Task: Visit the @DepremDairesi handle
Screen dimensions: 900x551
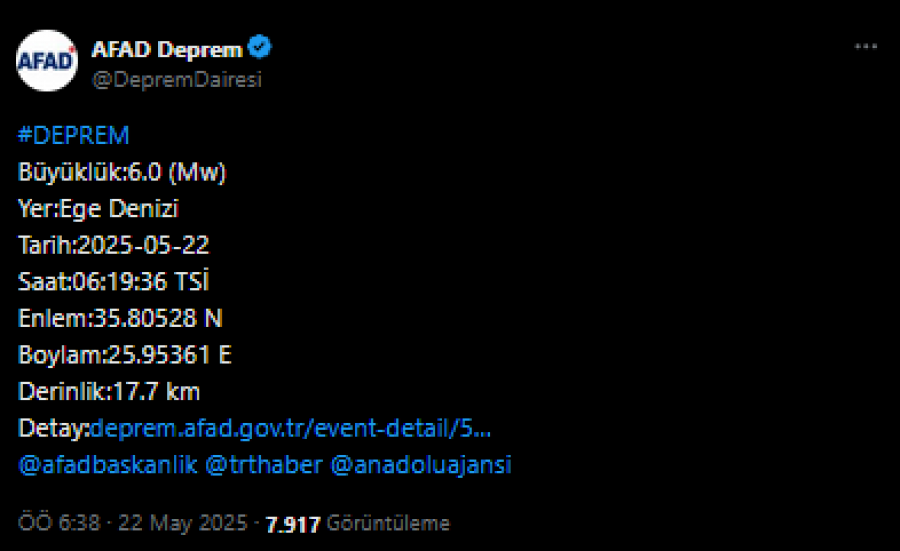Action: (x=177, y=79)
